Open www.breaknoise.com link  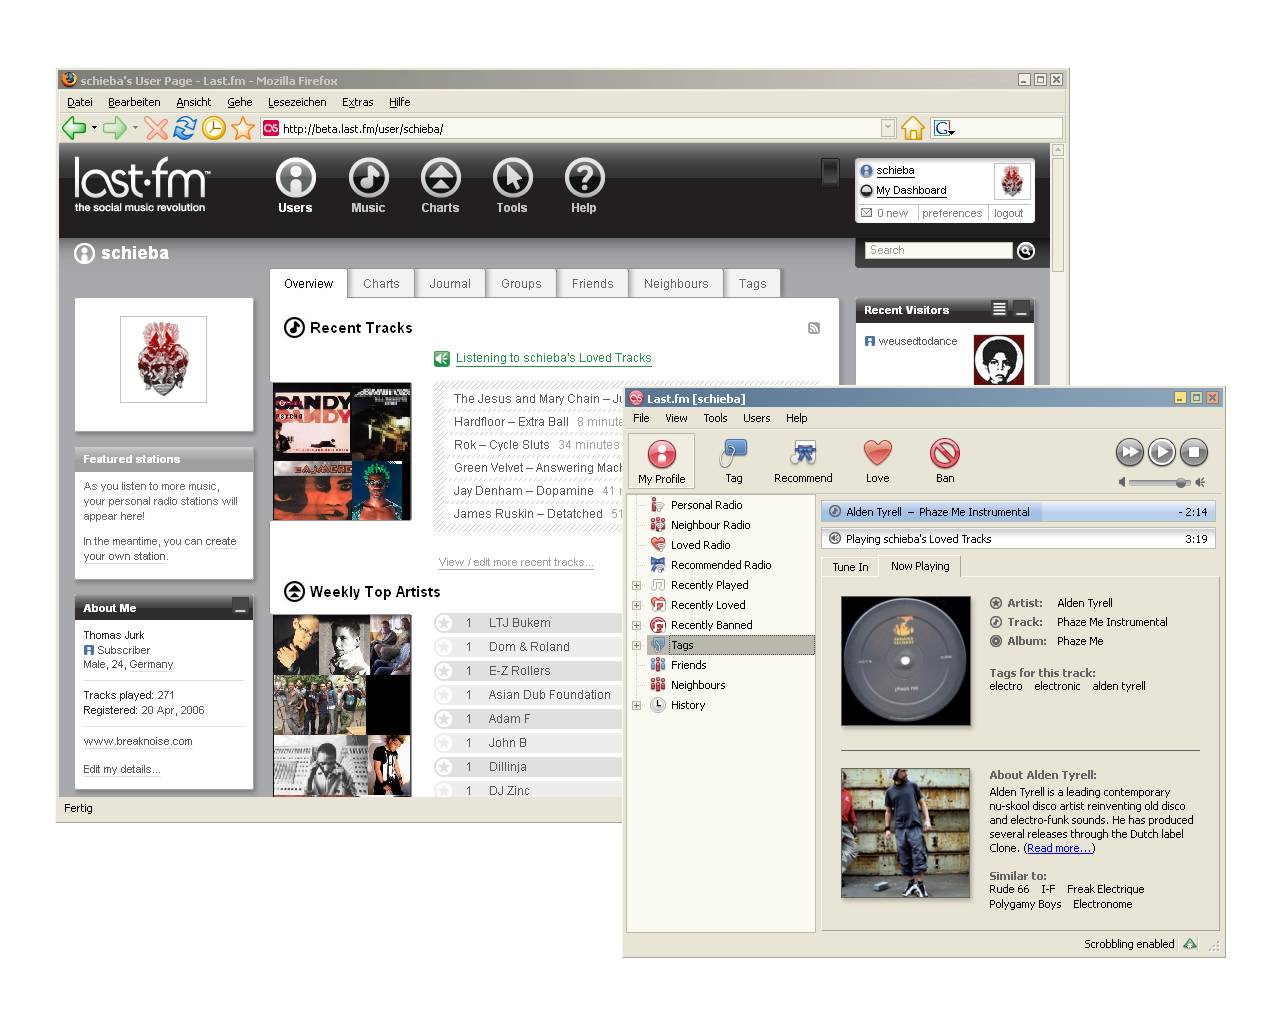pos(138,741)
